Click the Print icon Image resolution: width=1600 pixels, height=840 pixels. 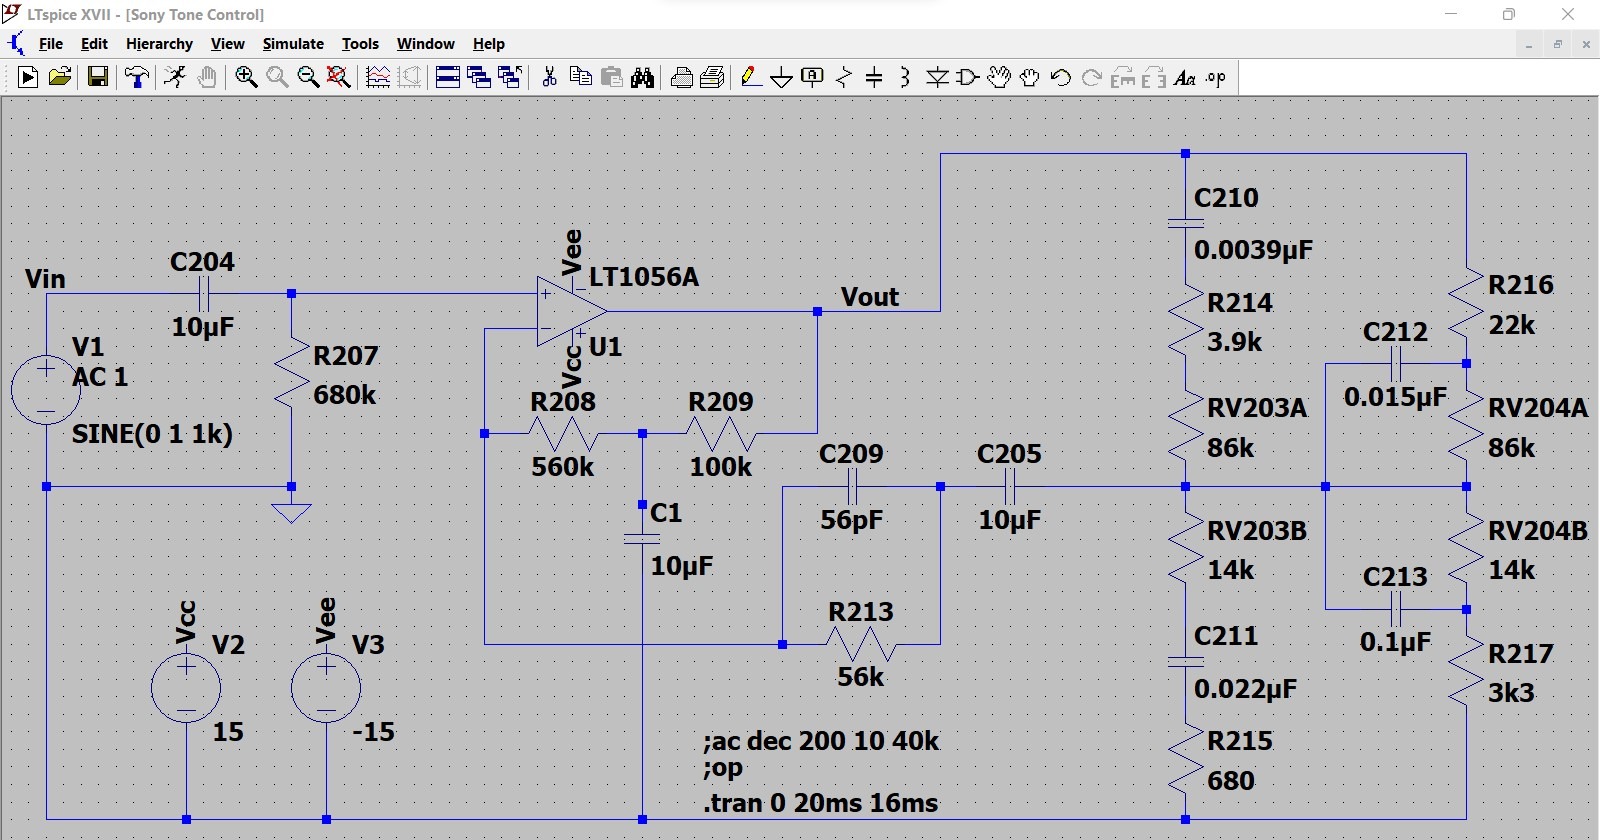[713, 77]
